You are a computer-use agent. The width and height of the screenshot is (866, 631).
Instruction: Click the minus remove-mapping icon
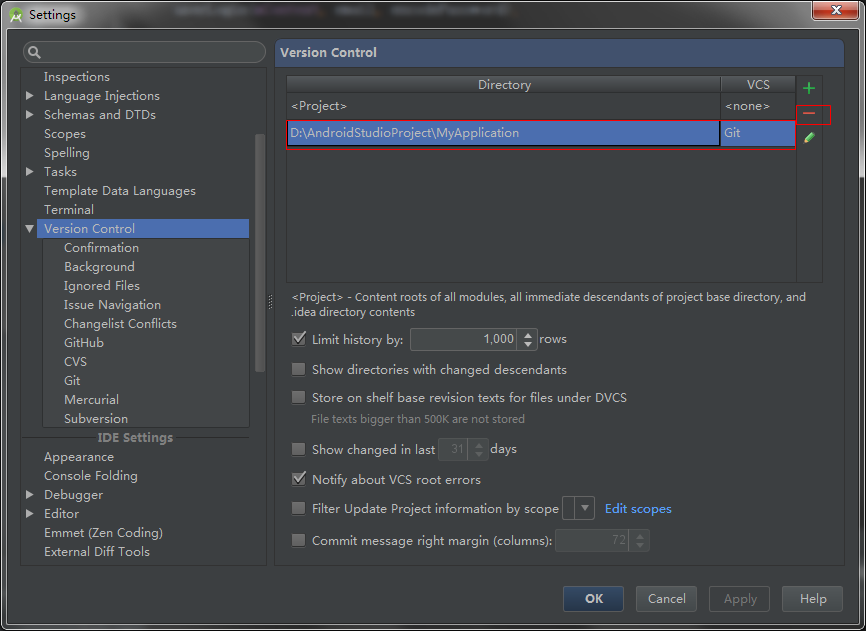809,114
